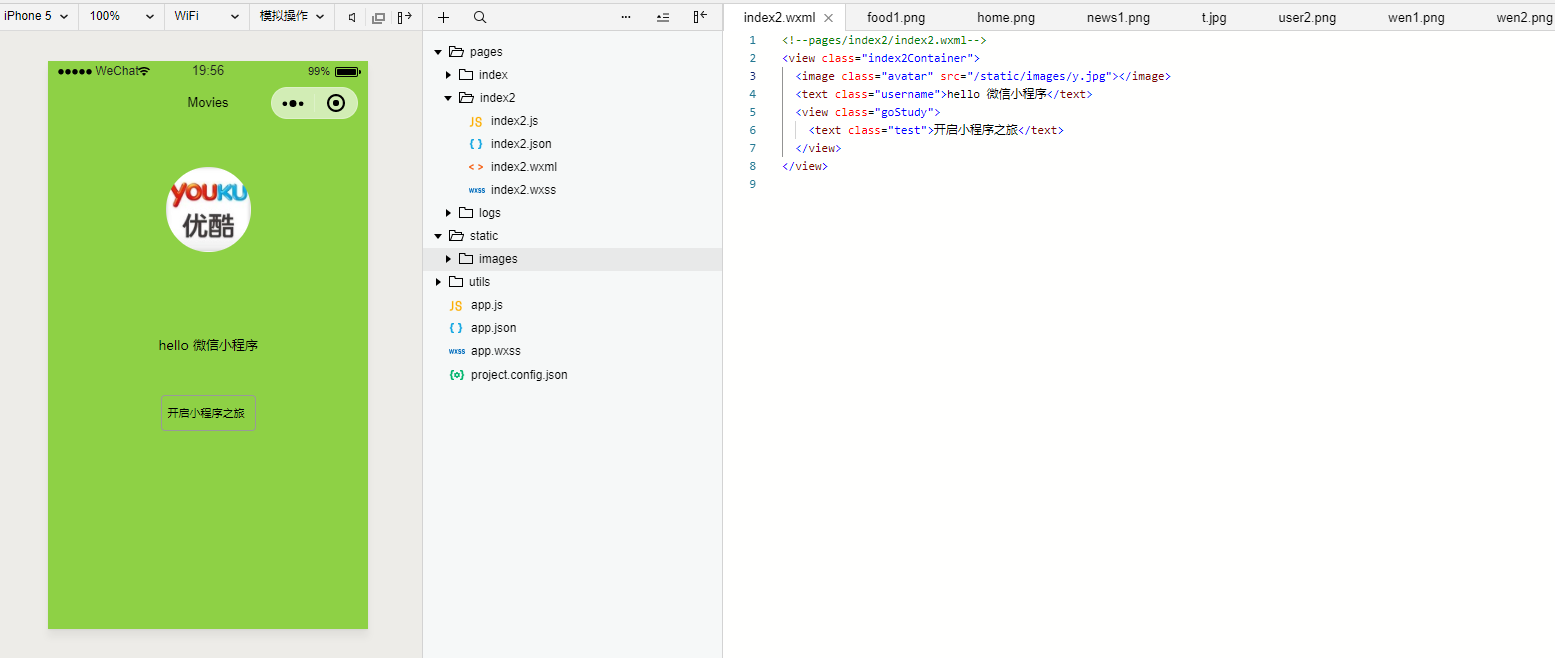Switch to the food1.png tab
This screenshot has height=658, width=1555.
coord(895,18)
